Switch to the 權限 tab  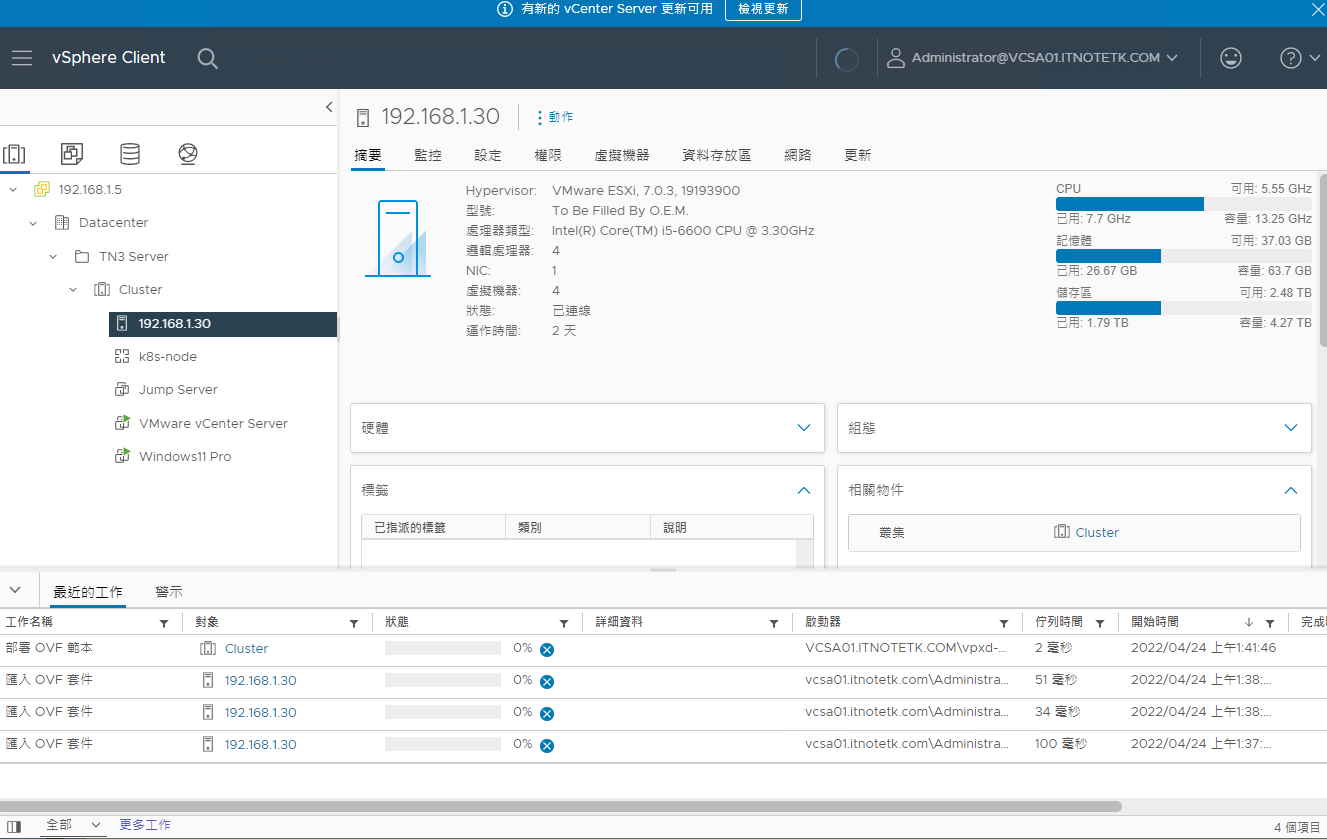(x=548, y=155)
